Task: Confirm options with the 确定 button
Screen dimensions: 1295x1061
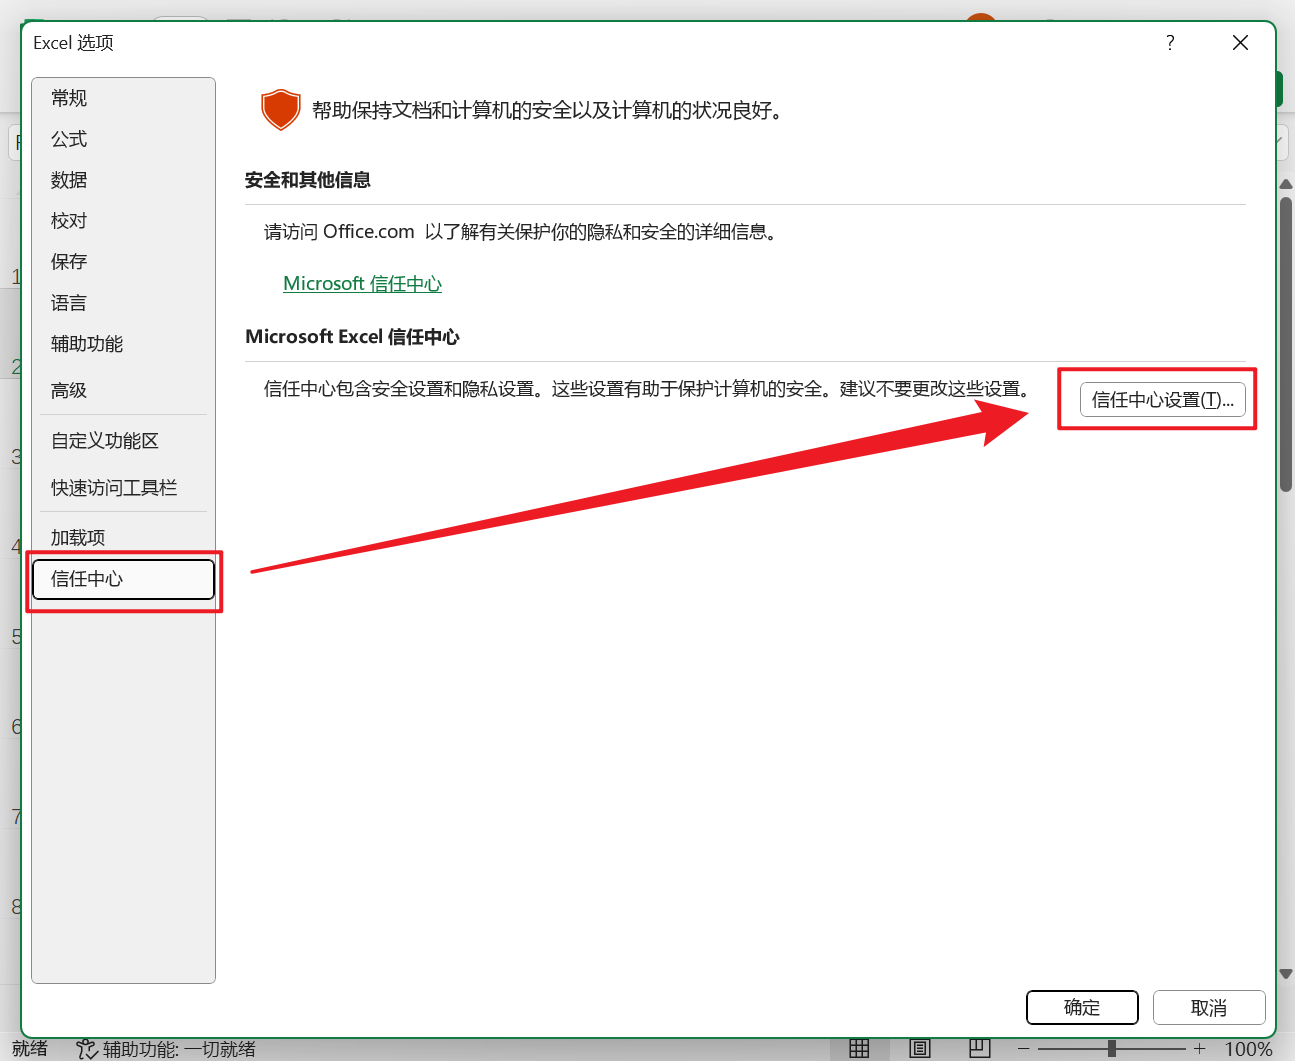Action: [1082, 1007]
